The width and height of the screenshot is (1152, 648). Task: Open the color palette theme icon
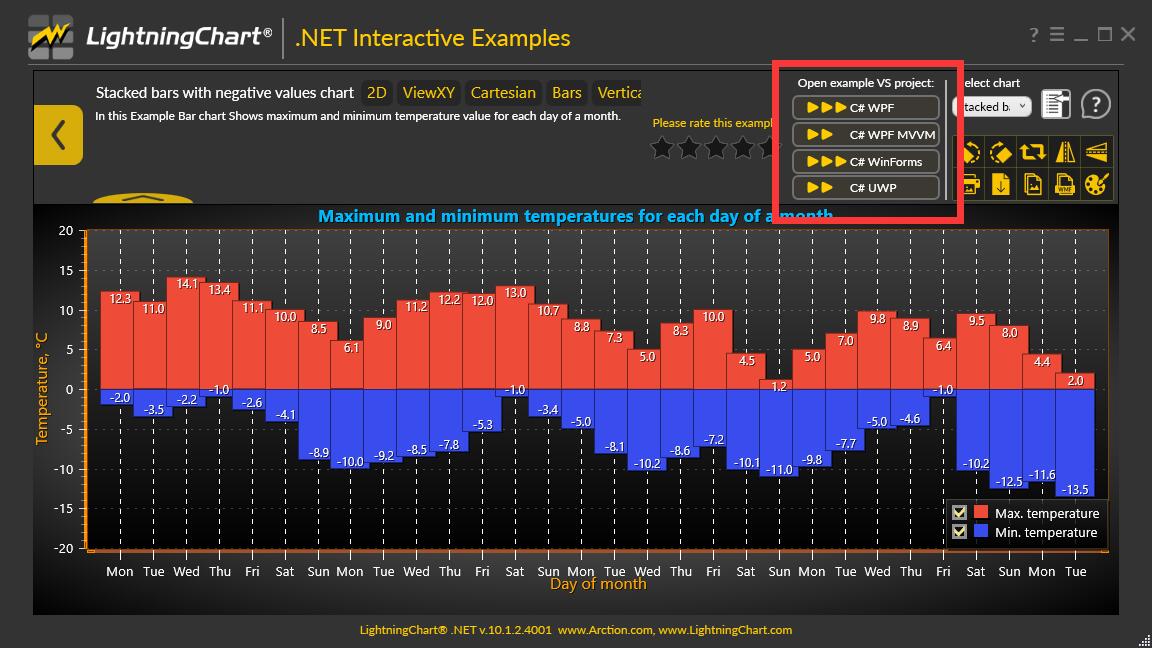1096,184
